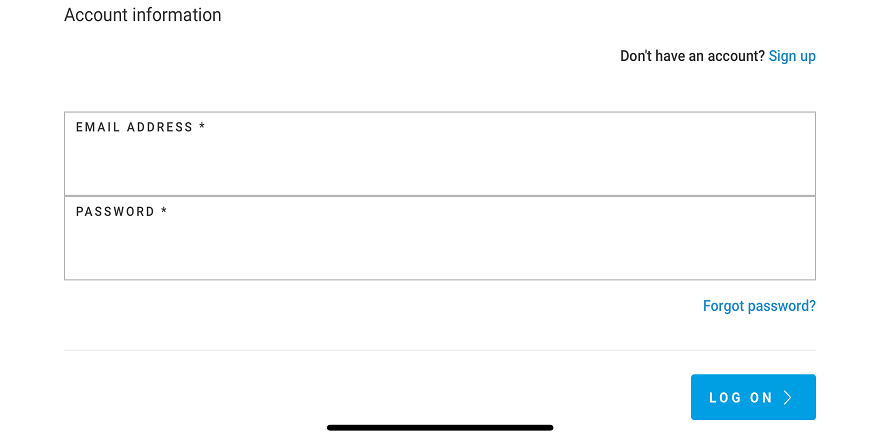Screen dimensions: 880x440
Task: Click the asterisk beside Password label
Action: pyautogui.click(x=164, y=212)
